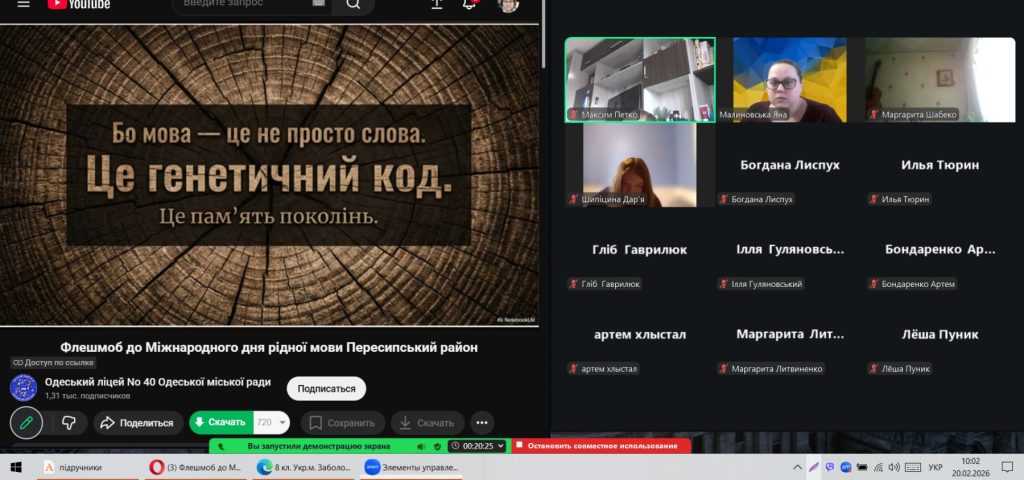Open the three-dot more actions menu

tap(482, 423)
